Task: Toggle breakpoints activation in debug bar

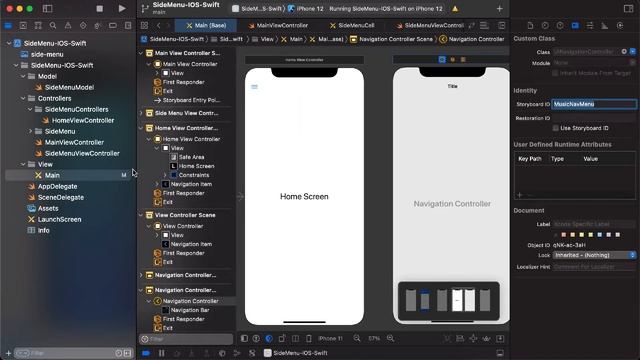Action: coord(146,353)
